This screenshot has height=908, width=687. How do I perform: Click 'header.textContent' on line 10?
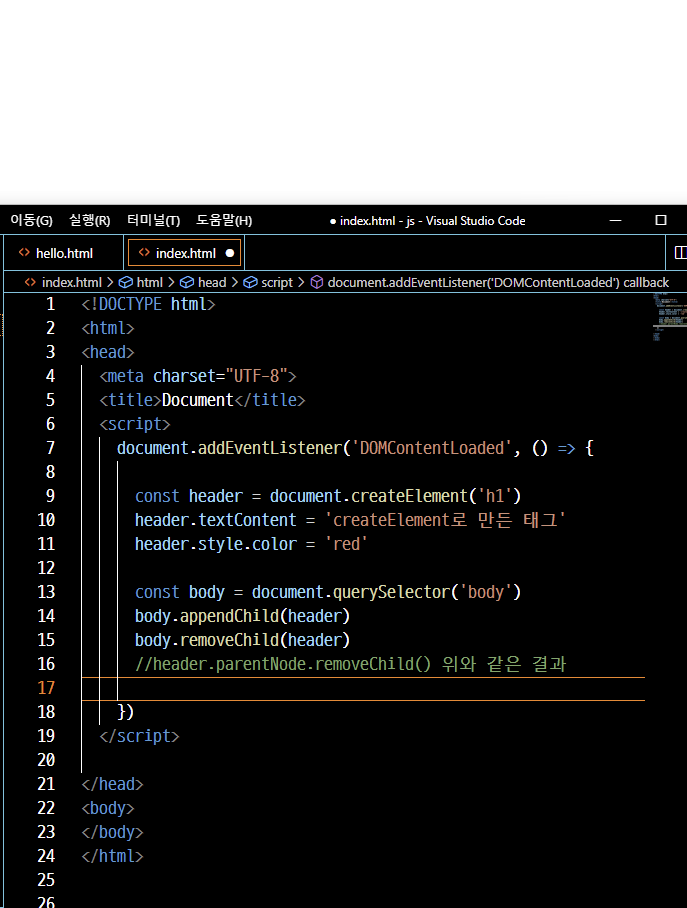[215, 520]
